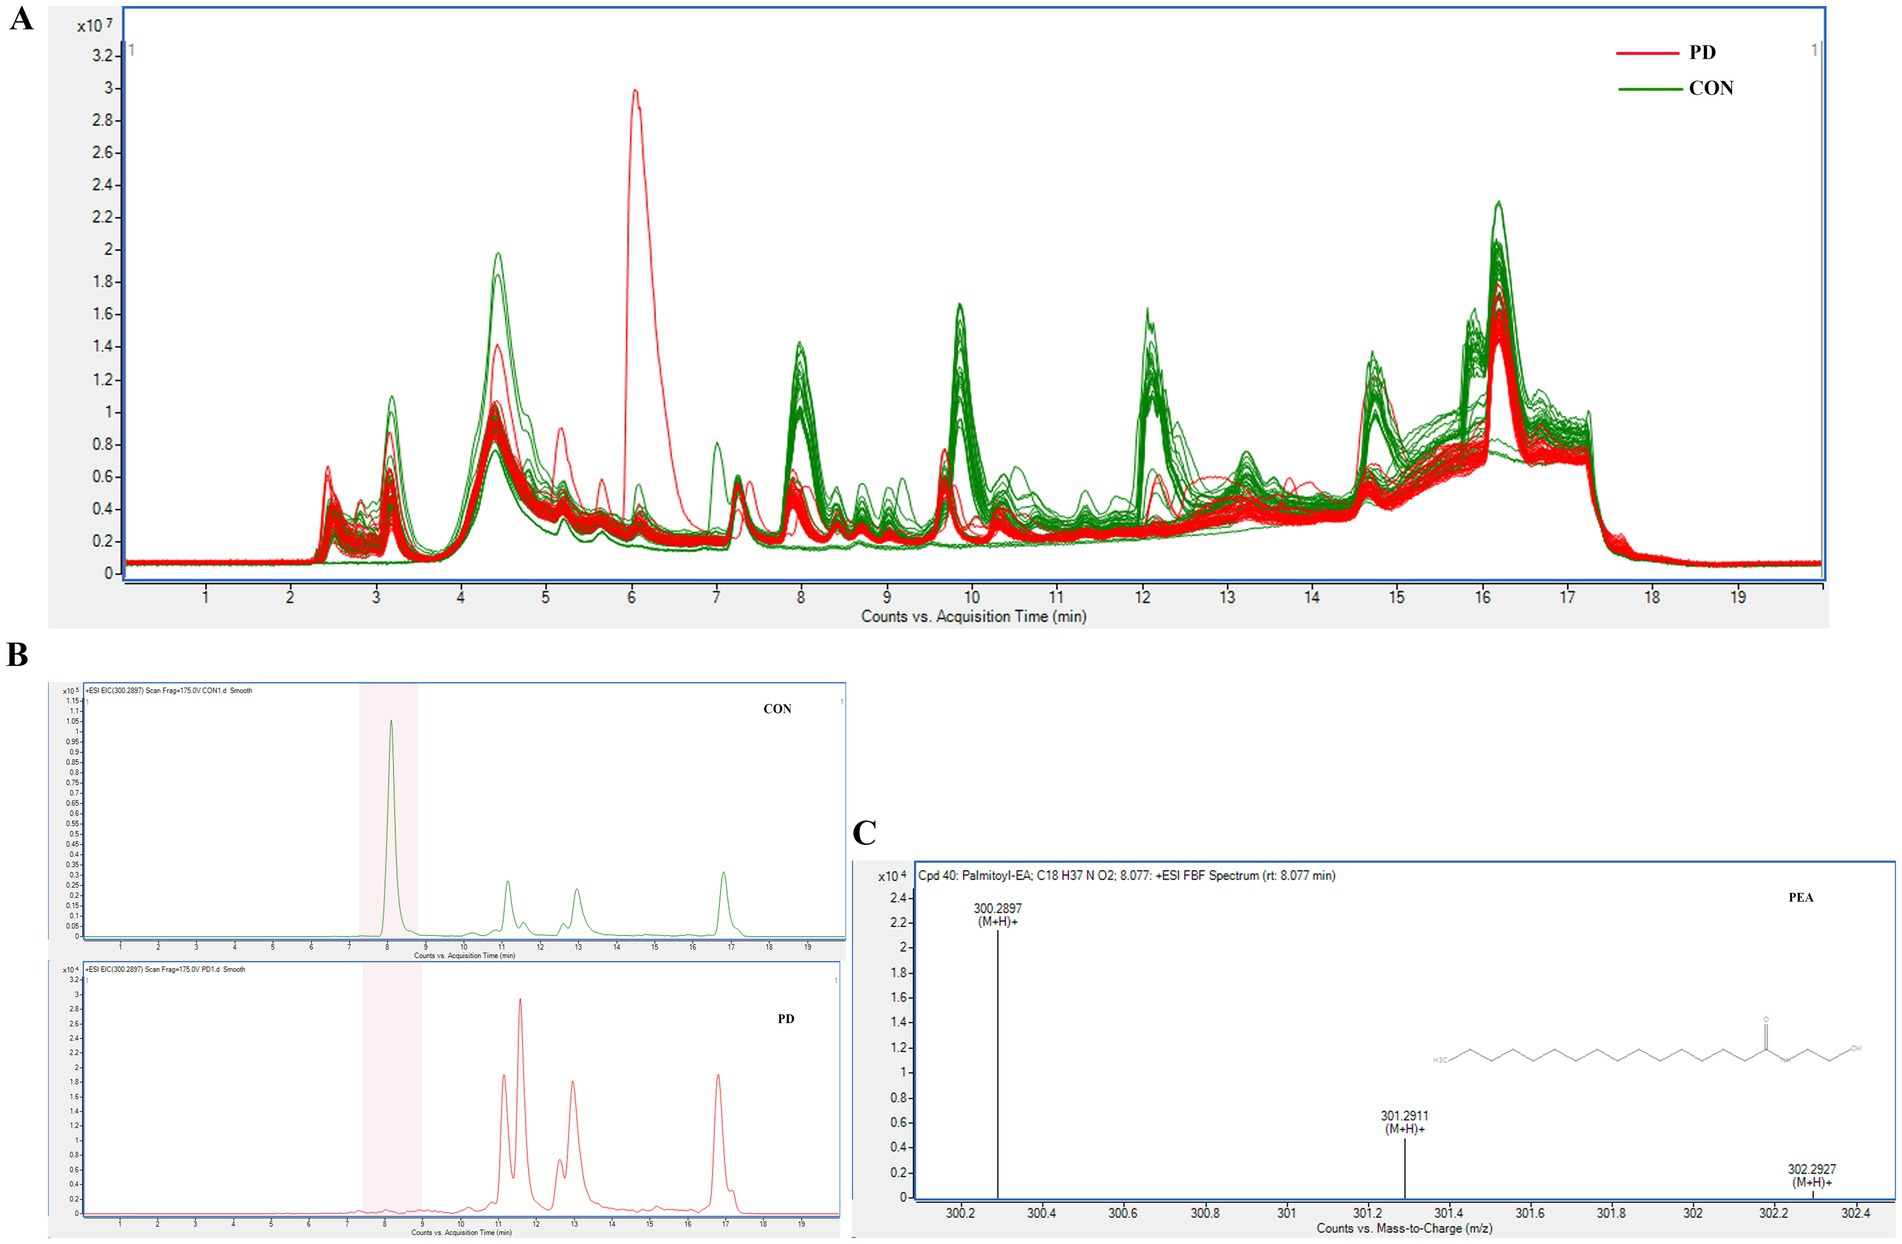
Task: Click the PEA label in the mass spectrum
Action: pos(1800,897)
